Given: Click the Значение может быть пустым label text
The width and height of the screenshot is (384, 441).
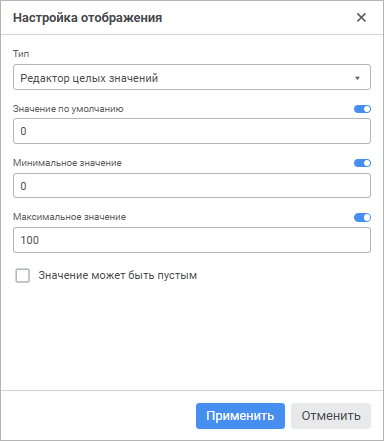Looking at the screenshot, I should click(118, 276).
